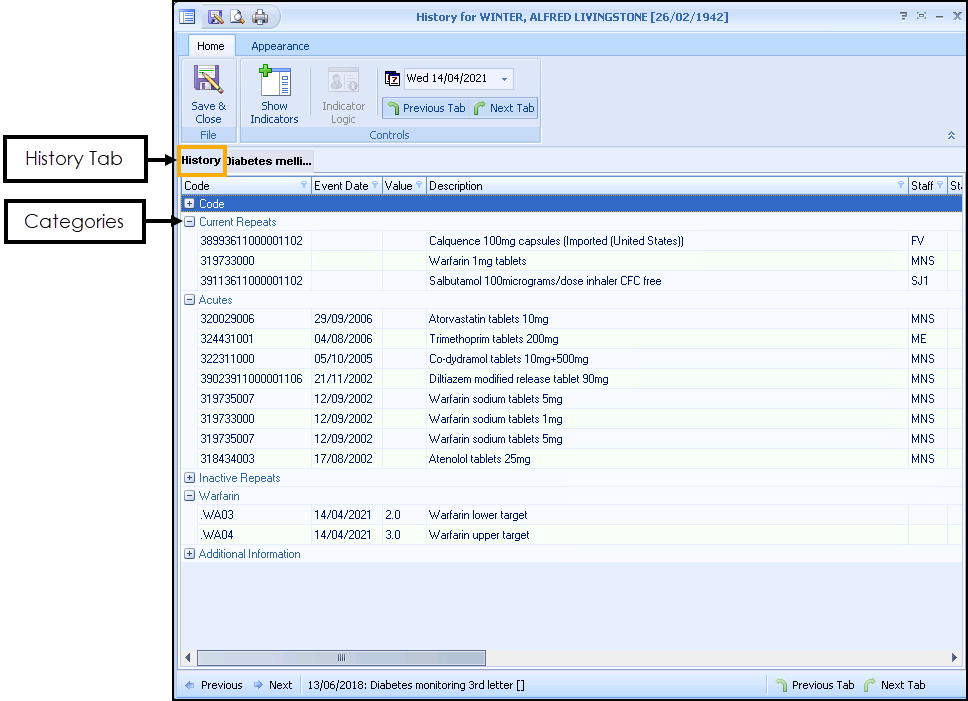Image resolution: width=968 pixels, height=701 pixels.
Task: Click the Save & Close icon
Action: [x=208, y=82]
